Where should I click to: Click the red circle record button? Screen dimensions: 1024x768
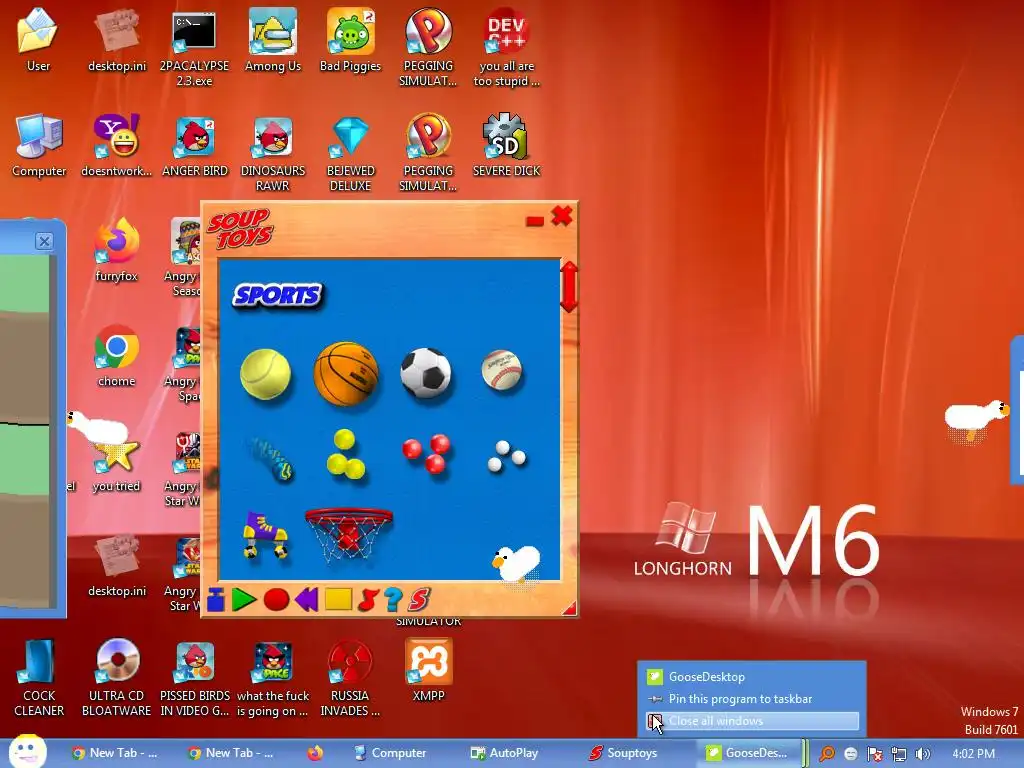click(276, 600)
